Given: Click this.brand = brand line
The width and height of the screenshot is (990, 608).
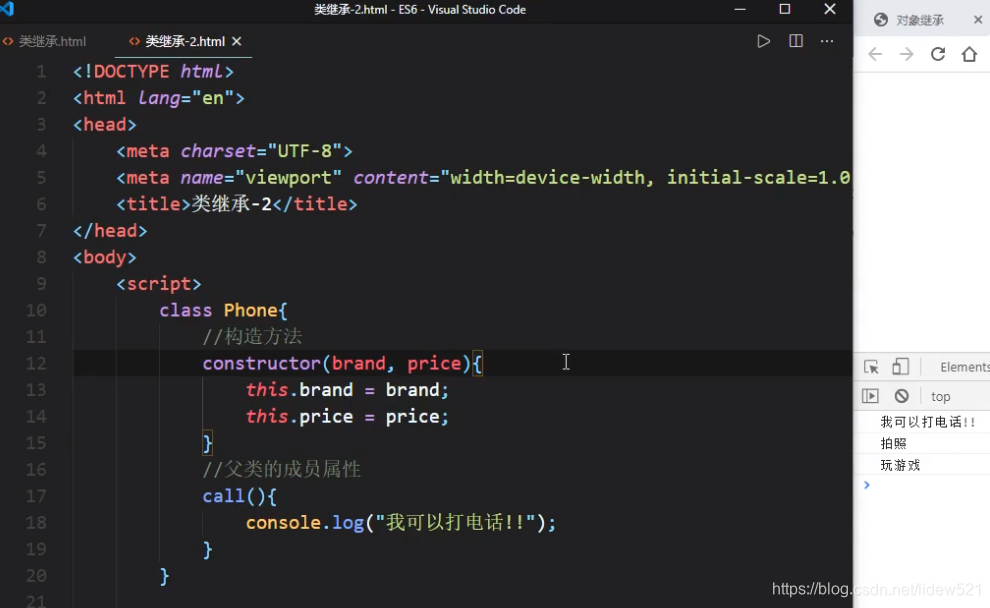Looking at the screenshot, I should pos(347,390).
